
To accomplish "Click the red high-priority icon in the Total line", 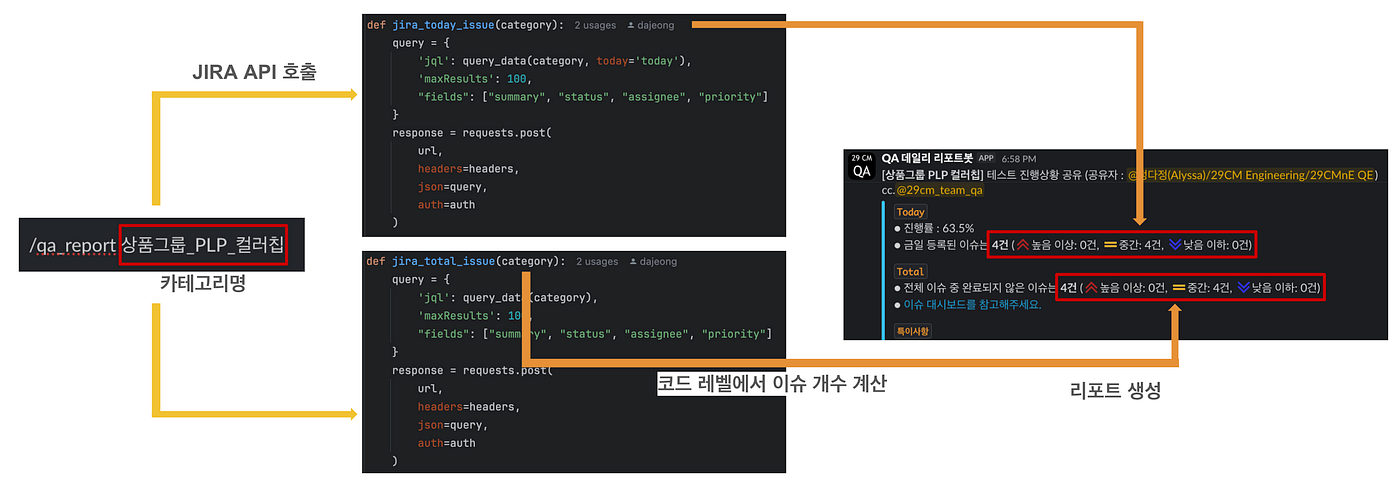I will (1090, 288).
